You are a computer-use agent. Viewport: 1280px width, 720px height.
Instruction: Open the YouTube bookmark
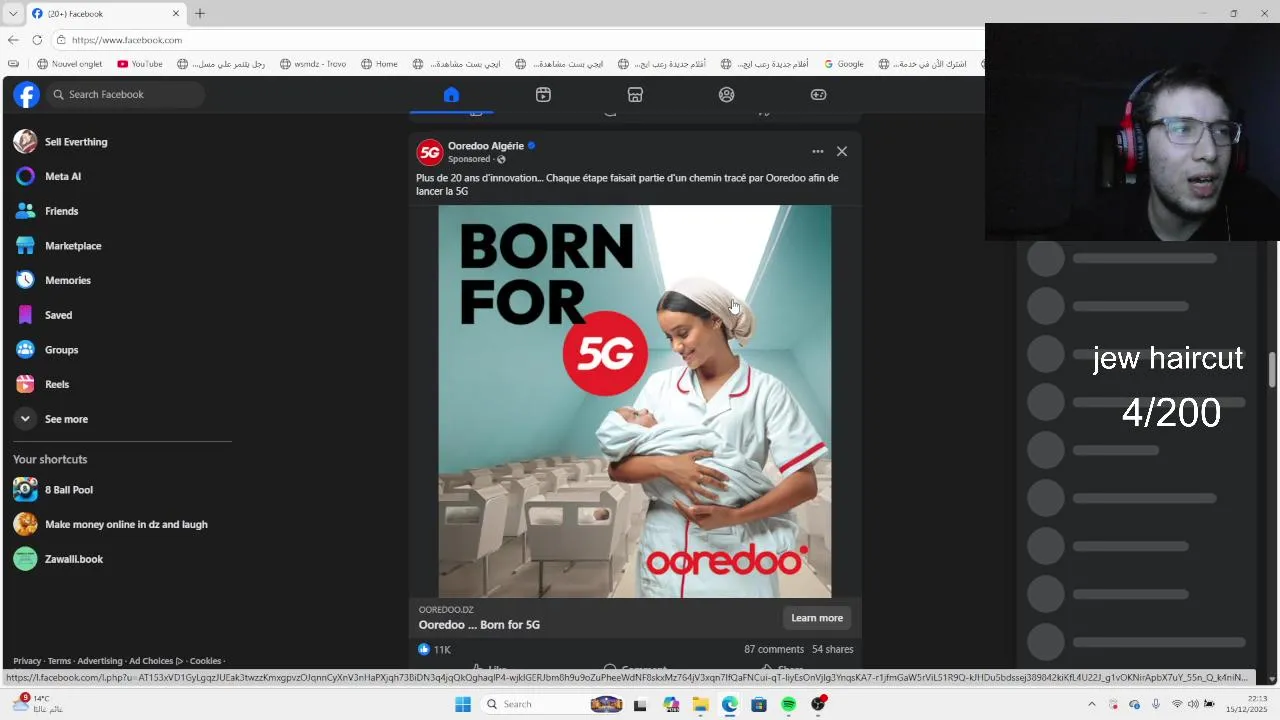point(140,64)
